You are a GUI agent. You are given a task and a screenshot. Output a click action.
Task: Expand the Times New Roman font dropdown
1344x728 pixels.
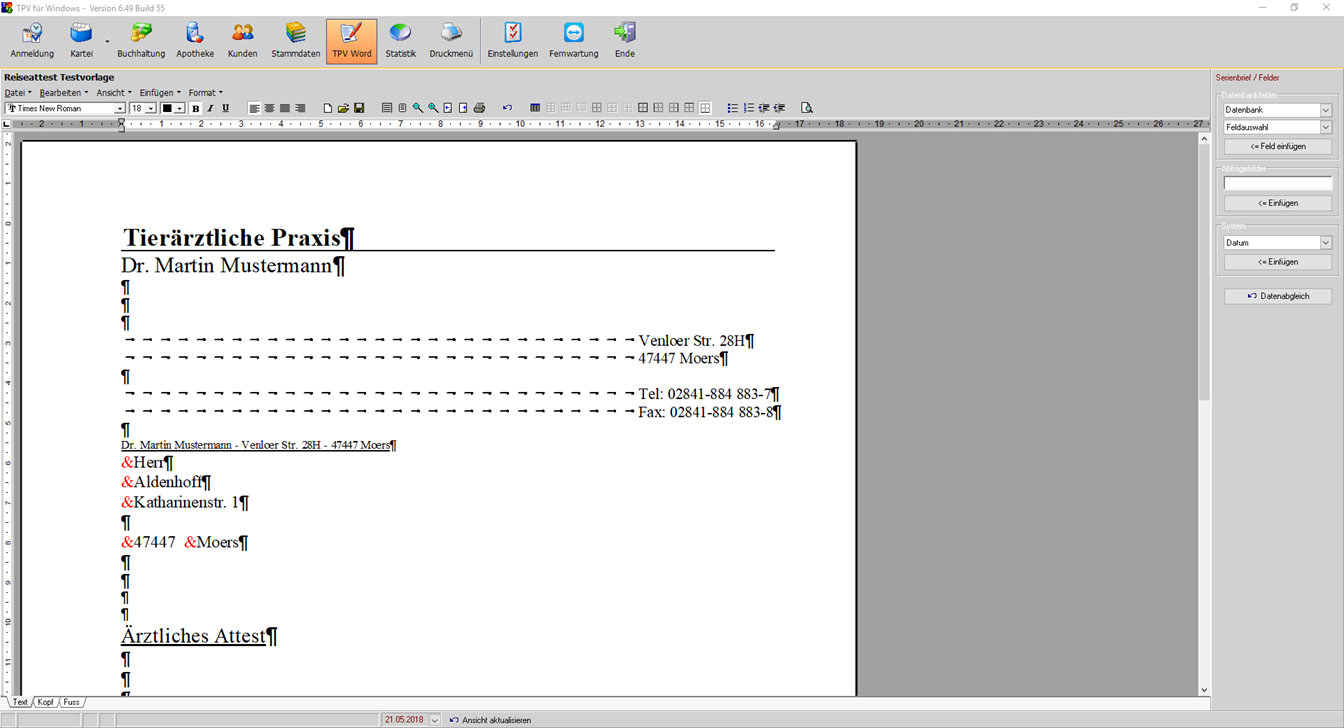pos(120,108)
